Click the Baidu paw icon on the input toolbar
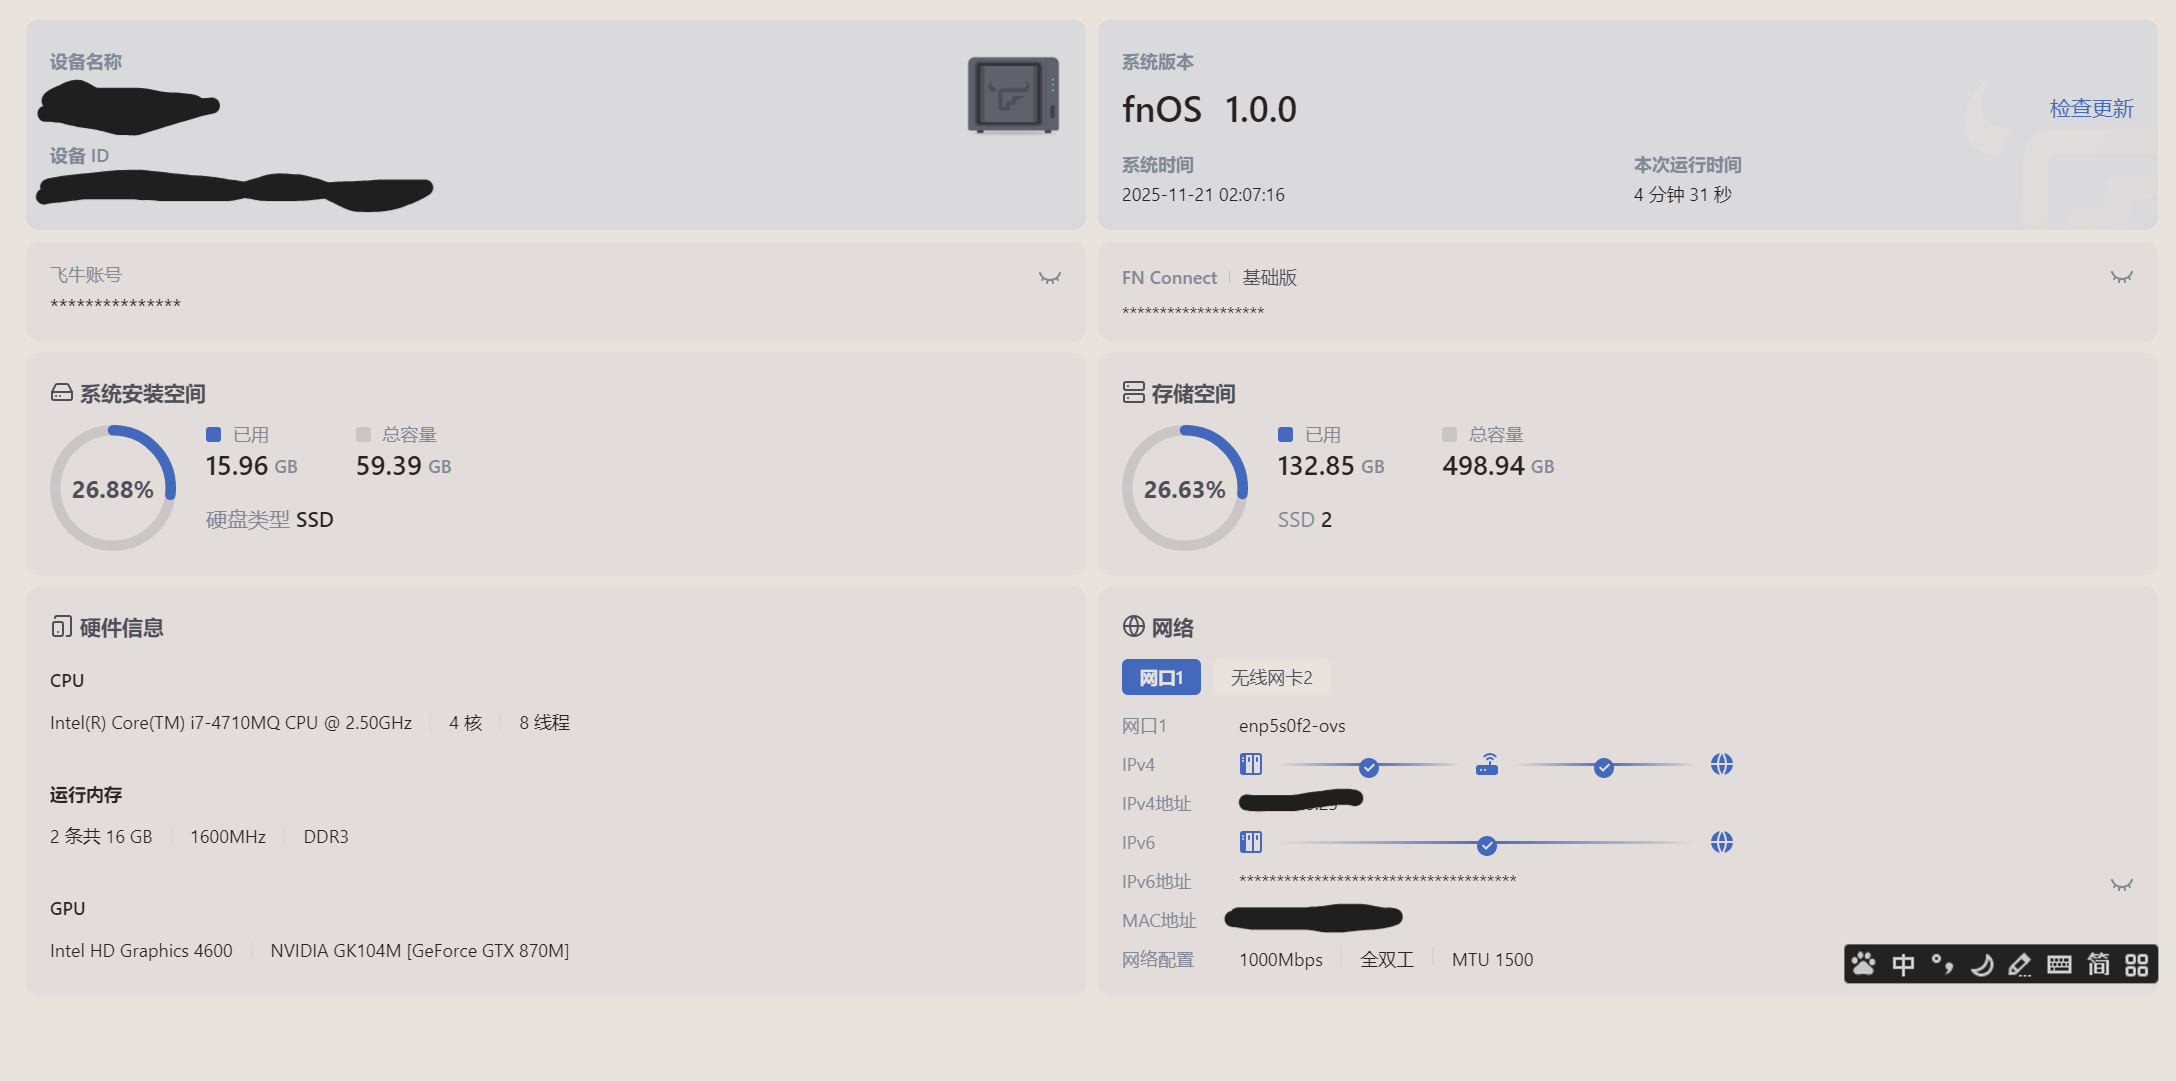The image size is (2176, 1081). coord(1864,964)
